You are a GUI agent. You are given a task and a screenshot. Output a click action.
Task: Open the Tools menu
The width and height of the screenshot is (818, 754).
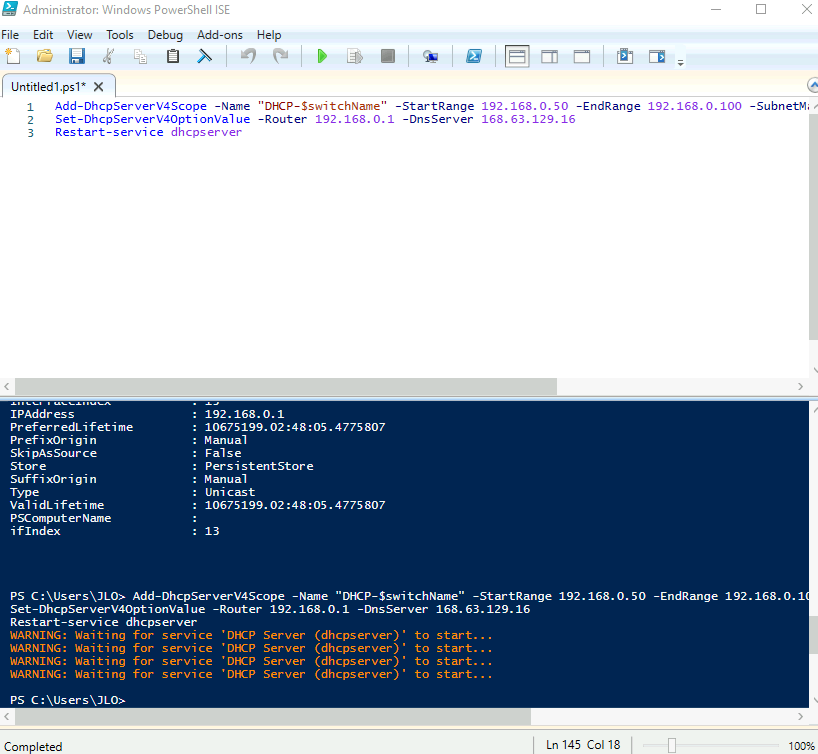120,35
